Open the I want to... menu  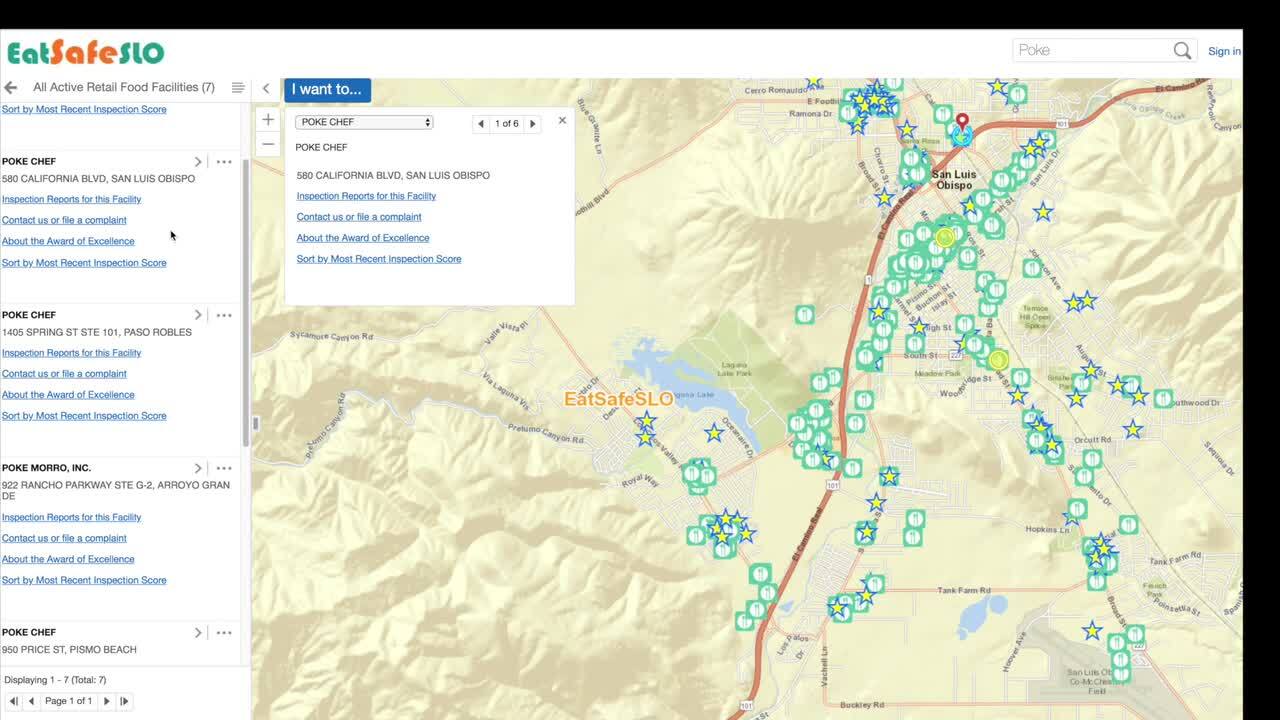326,89
